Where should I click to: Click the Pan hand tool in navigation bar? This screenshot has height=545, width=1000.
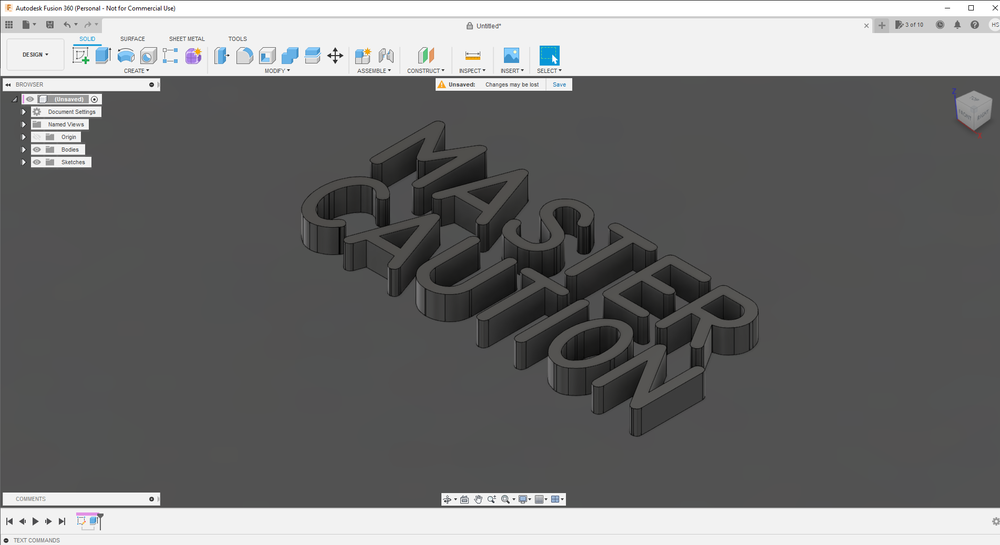[x=478, y=499]
